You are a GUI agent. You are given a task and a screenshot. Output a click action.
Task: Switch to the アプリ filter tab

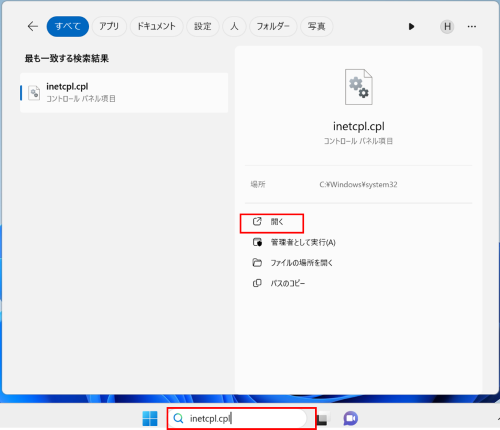point(109,26)
